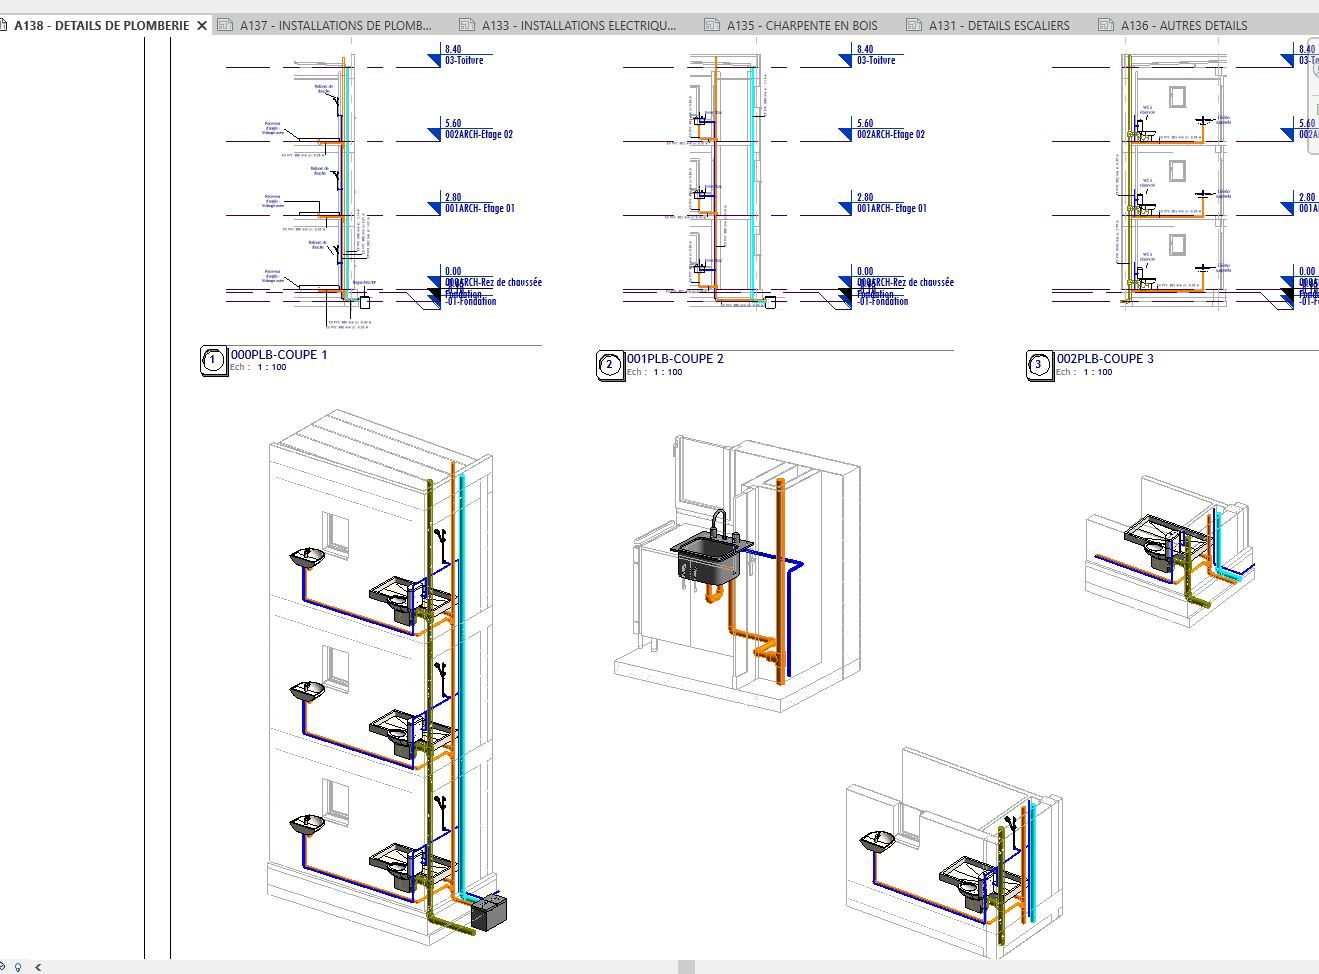This screenshot has width=1319, height=974.
Task: Select 03-Toiture level label in Coupe 2
Action: [876, 60]
